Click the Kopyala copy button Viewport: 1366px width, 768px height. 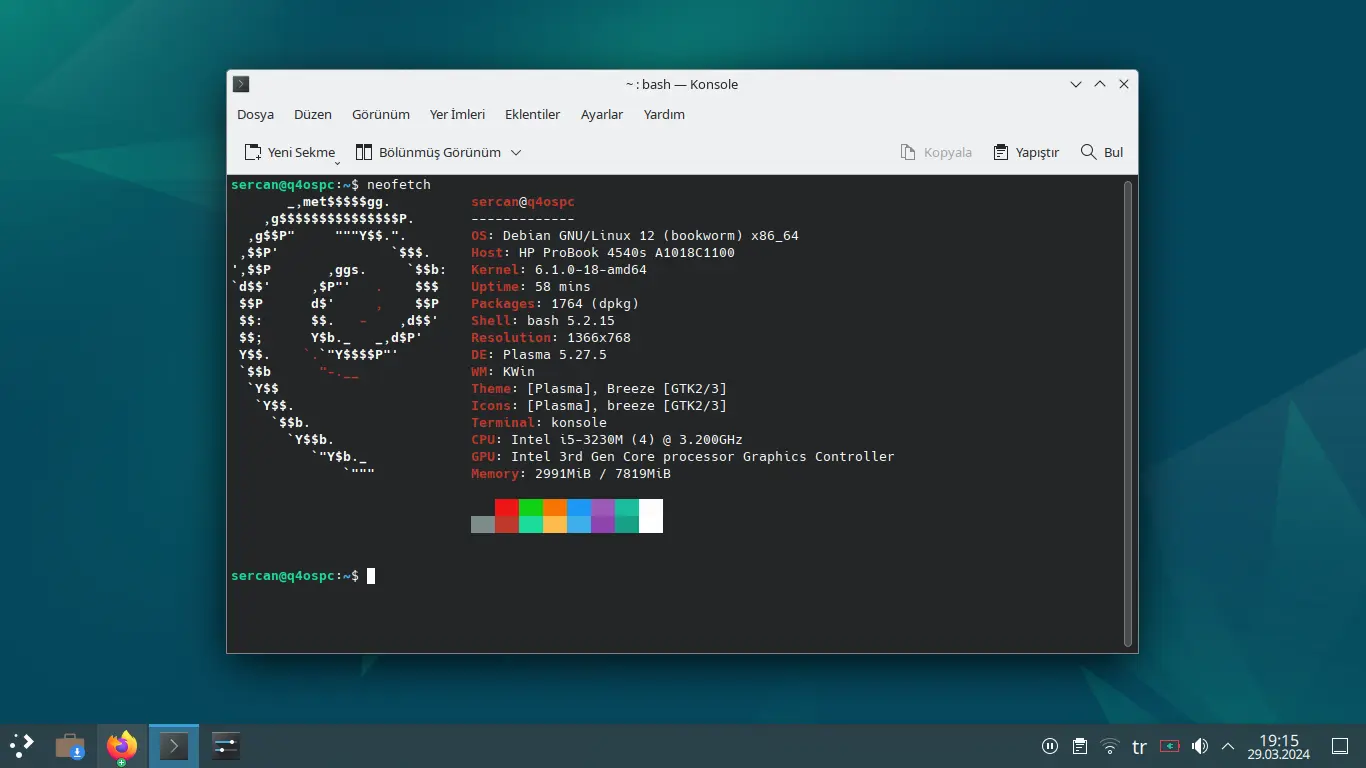pyautogui.click(x=936, y=152)
